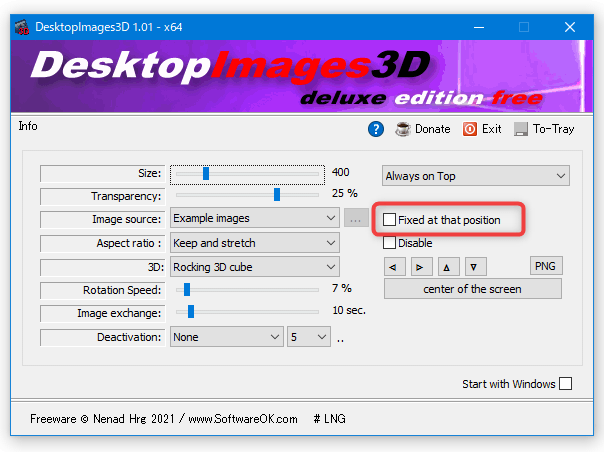Click the rotation speed value 7 %
The width and height of the screenshot is (604, 452).
click(342, 288)
